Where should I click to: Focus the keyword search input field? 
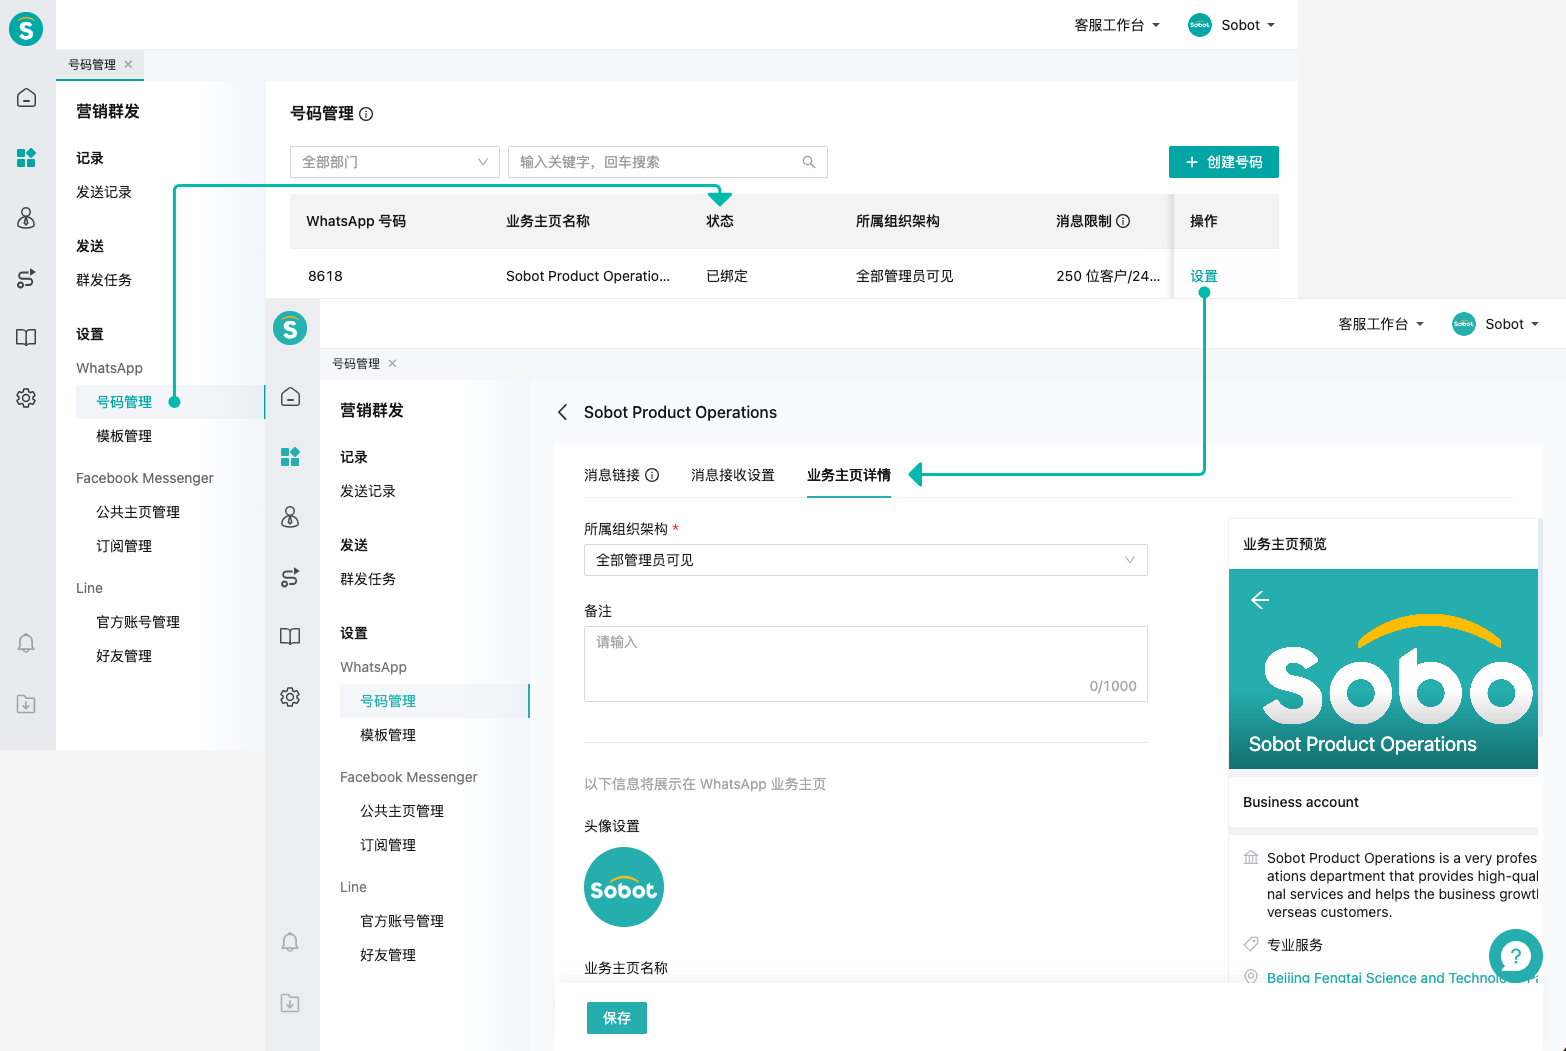click(668, 162)
